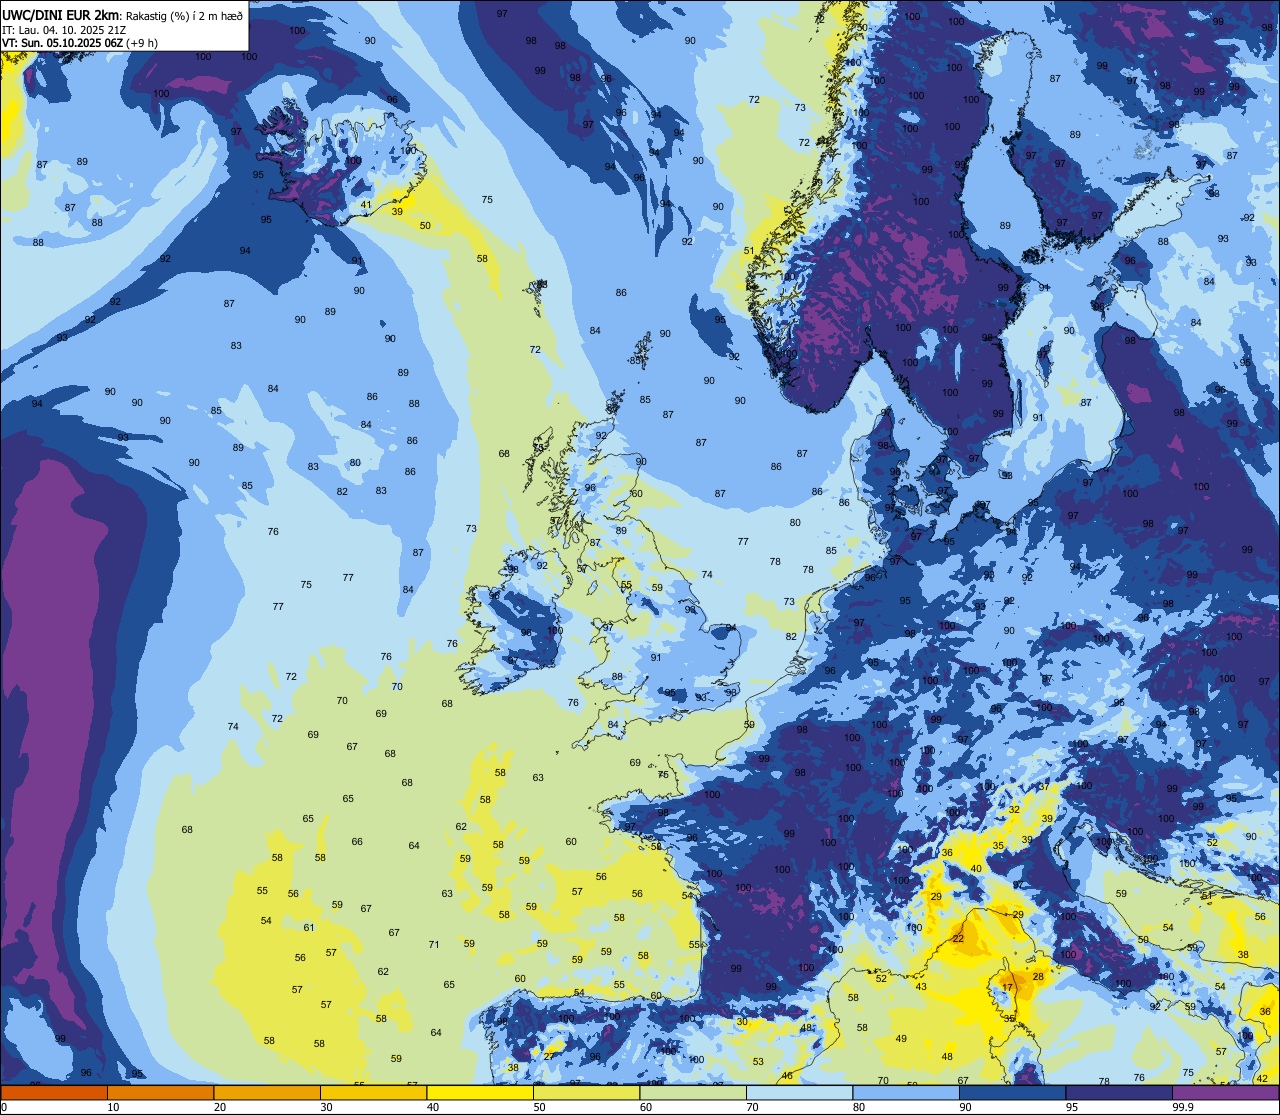Click the 'IT: Lau. 04. 10. 2025 21Z' line
The width and height of the screenshot is (1280, 1115).
[63, 30]
